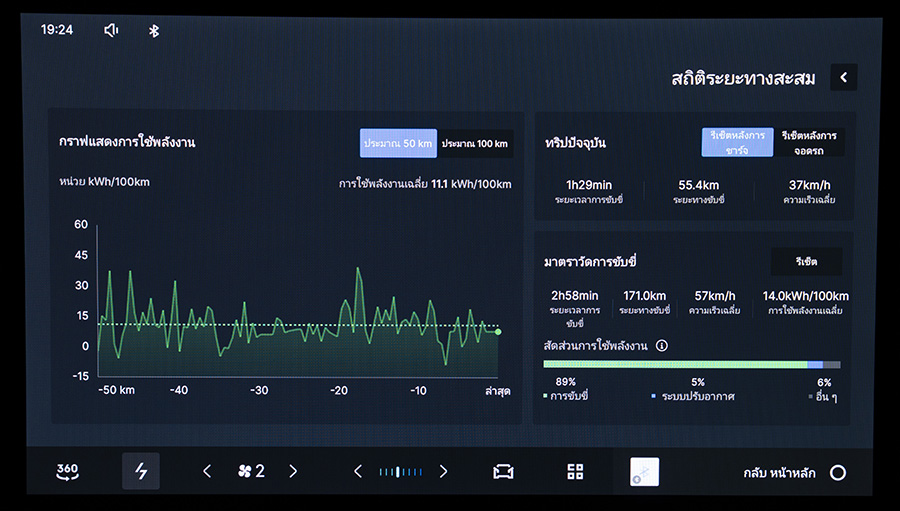The height and width of the screenshot is (511, 900).
Task: Tap the fan speed icon
Action: click(x=244, y=472)
